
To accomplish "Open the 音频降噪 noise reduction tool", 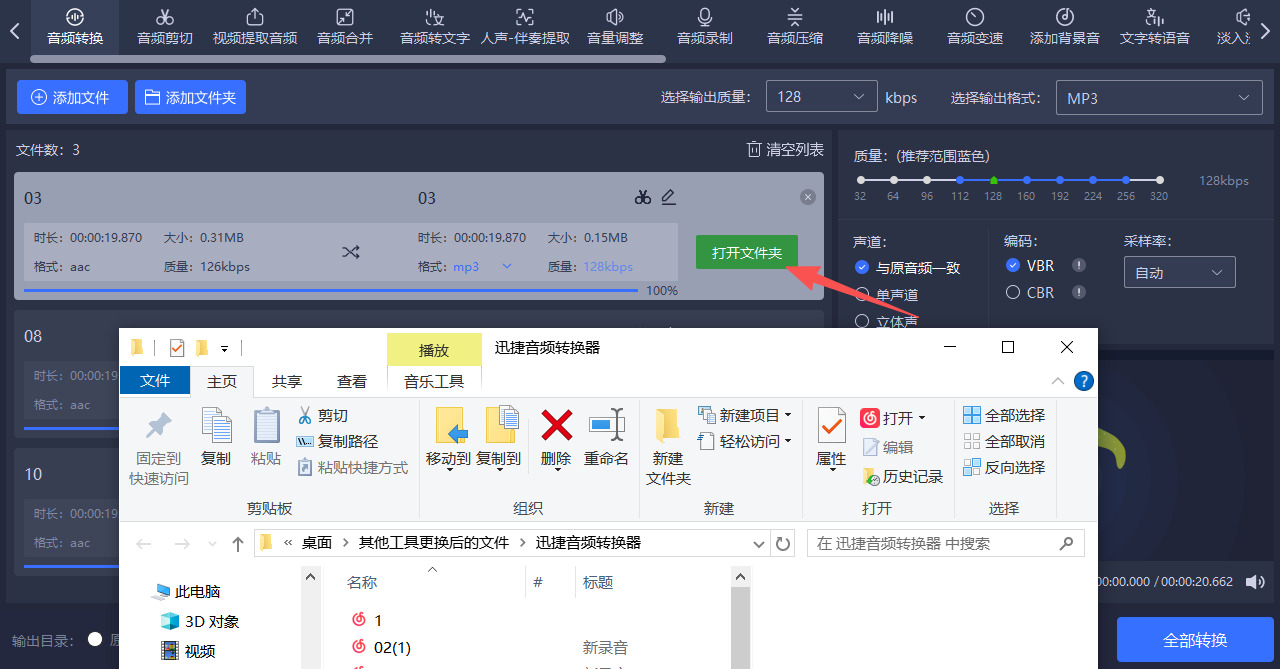I will (885, 27).
